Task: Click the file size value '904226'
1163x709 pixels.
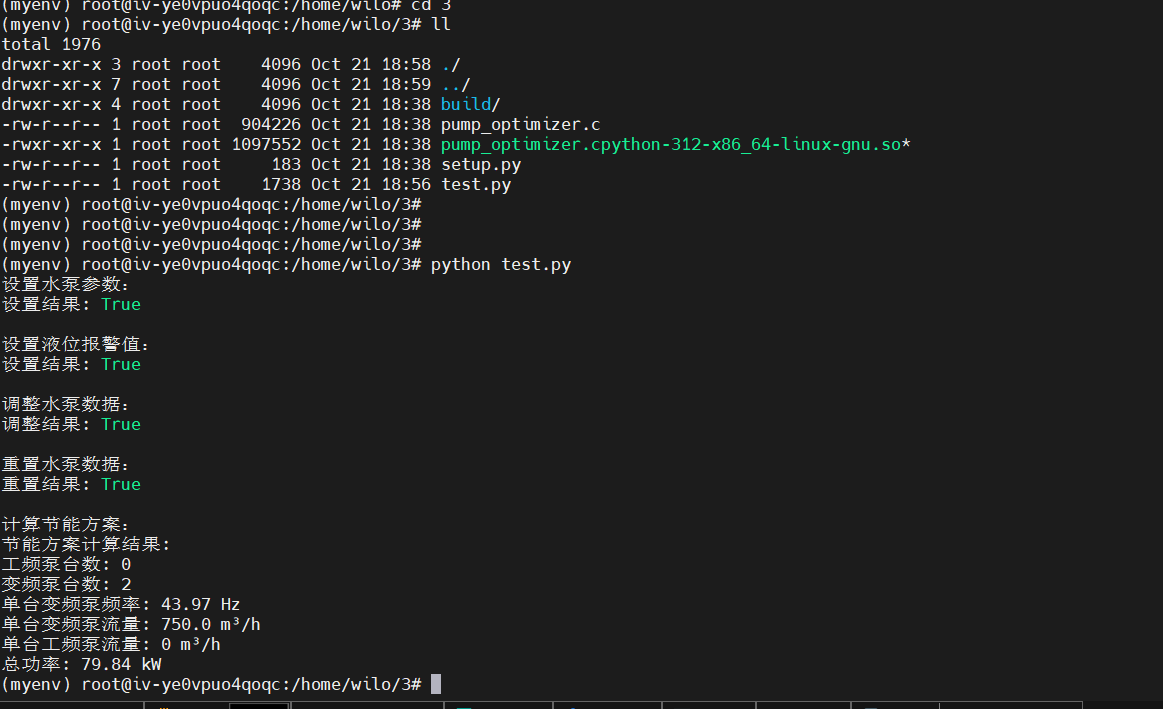Action: pyautogui.click(x=271, y=125)
